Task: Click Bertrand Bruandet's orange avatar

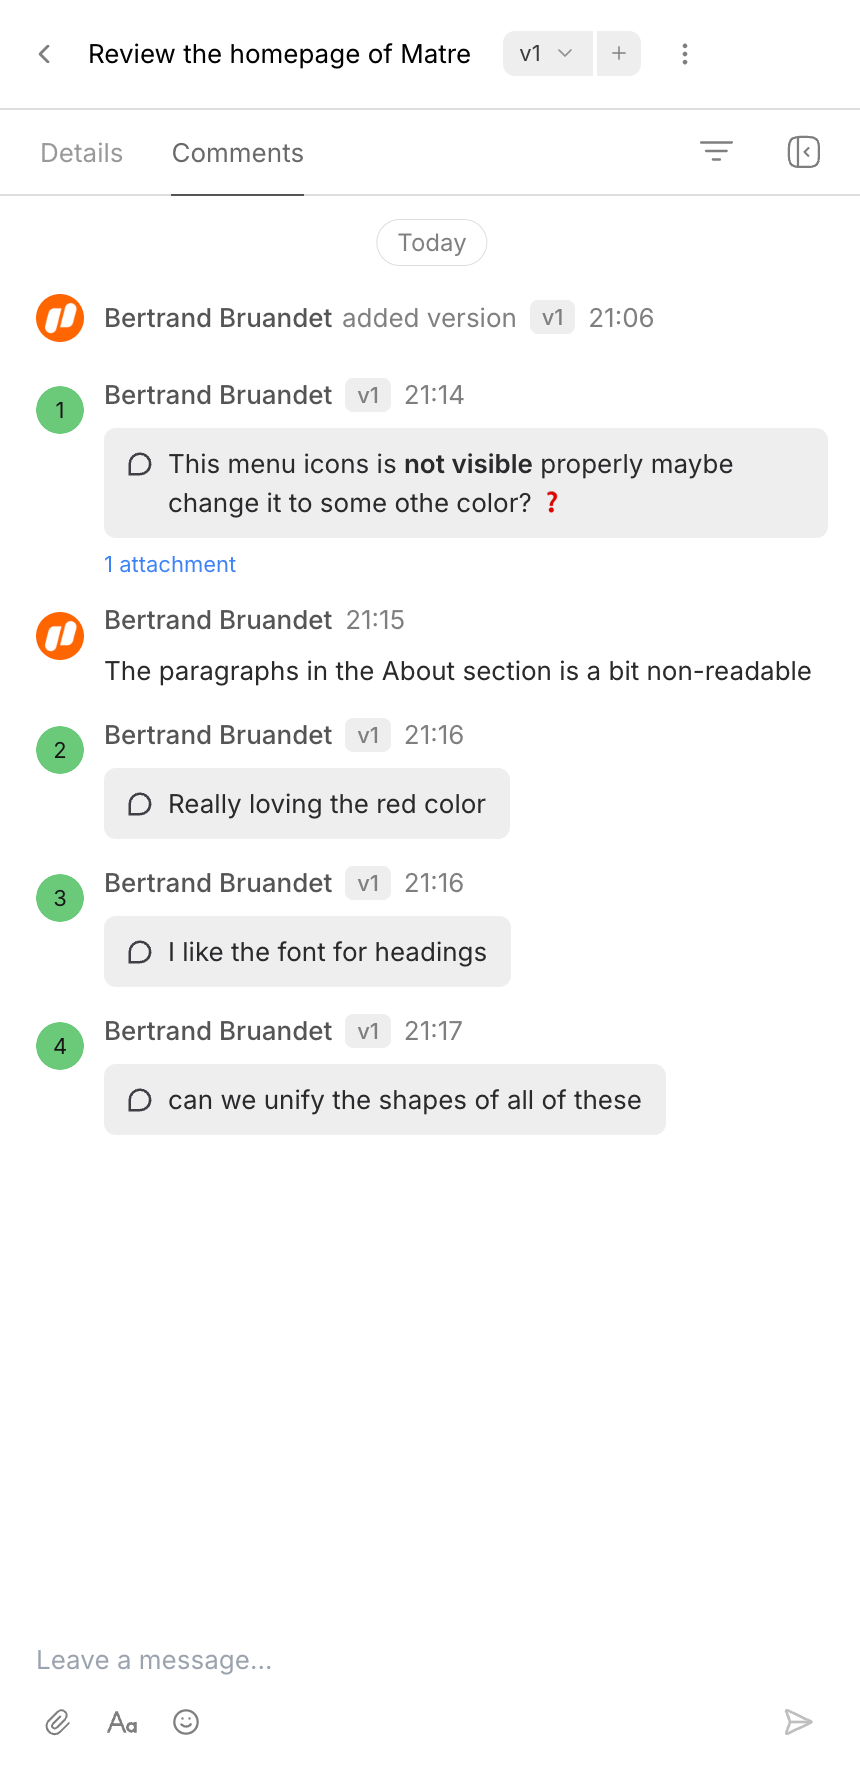Action: [x=59, y=317]
